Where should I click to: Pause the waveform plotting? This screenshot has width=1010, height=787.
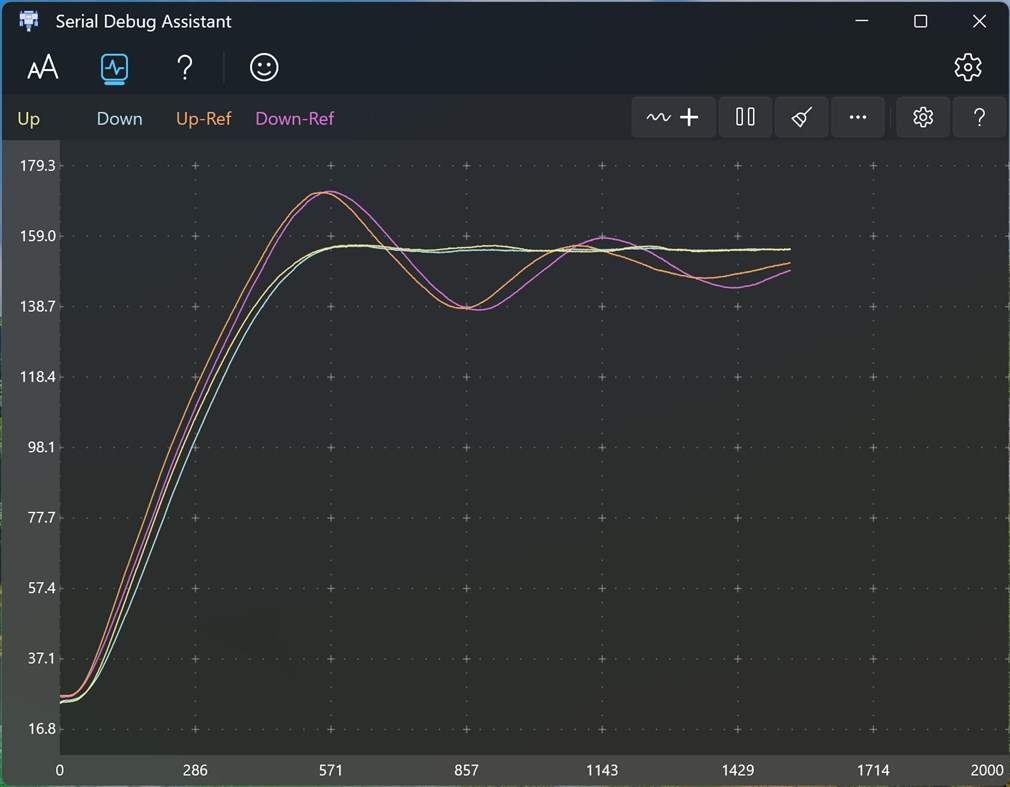[745, 117]
